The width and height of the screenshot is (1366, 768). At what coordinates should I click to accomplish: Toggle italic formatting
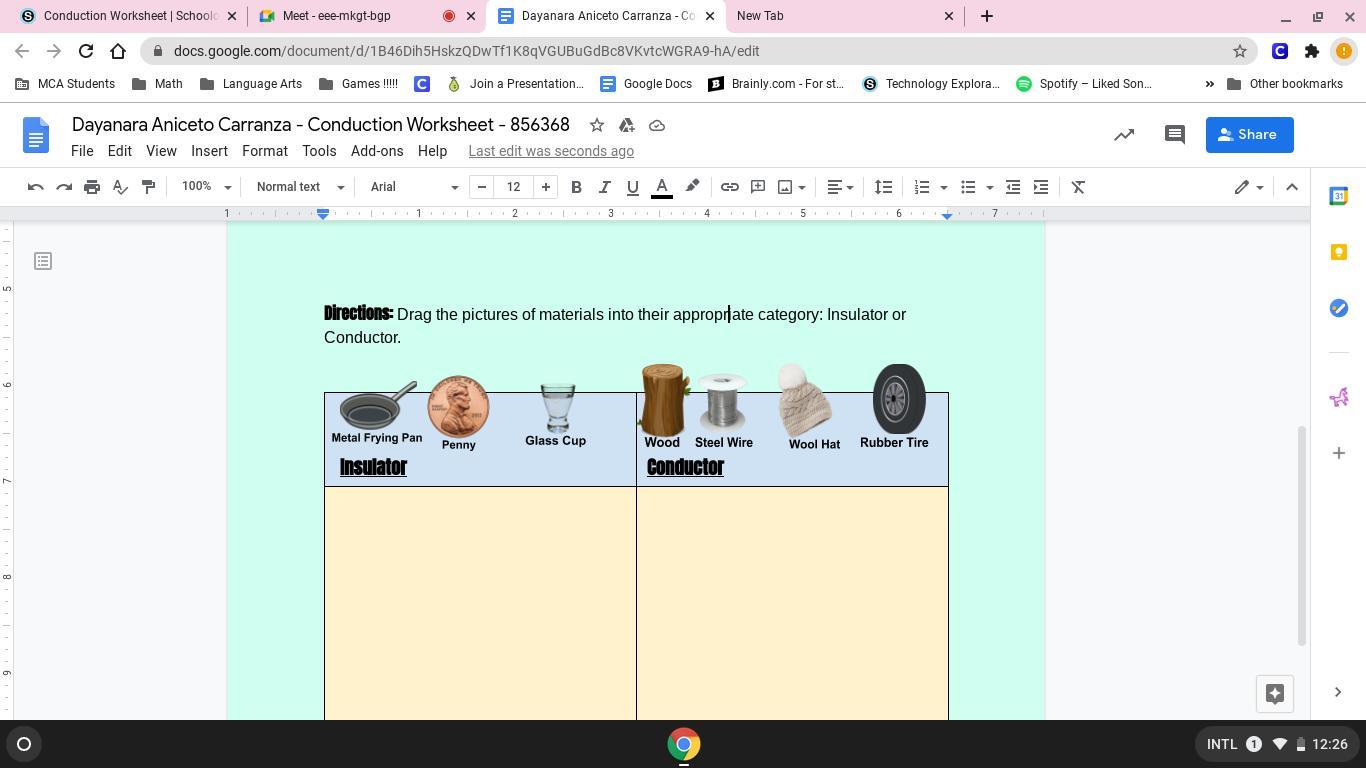point(604,187)
